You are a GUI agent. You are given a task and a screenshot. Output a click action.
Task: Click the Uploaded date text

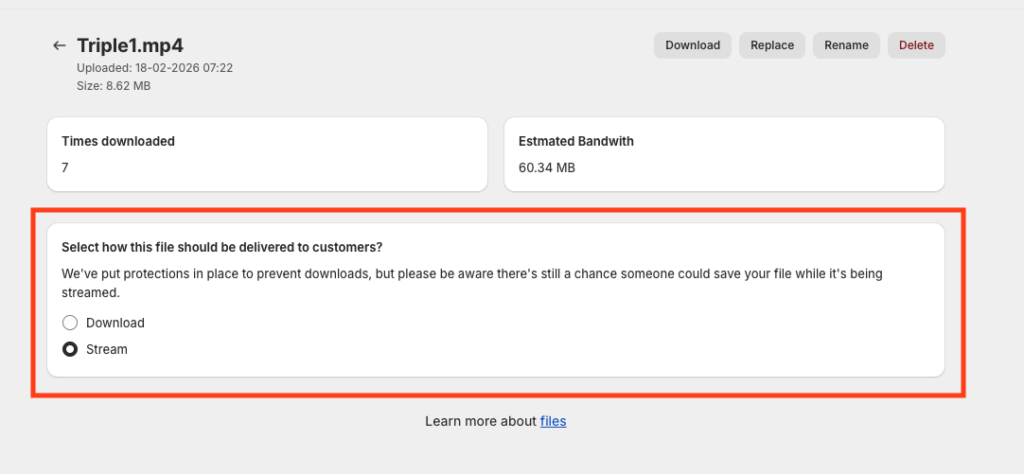[155, 68]
